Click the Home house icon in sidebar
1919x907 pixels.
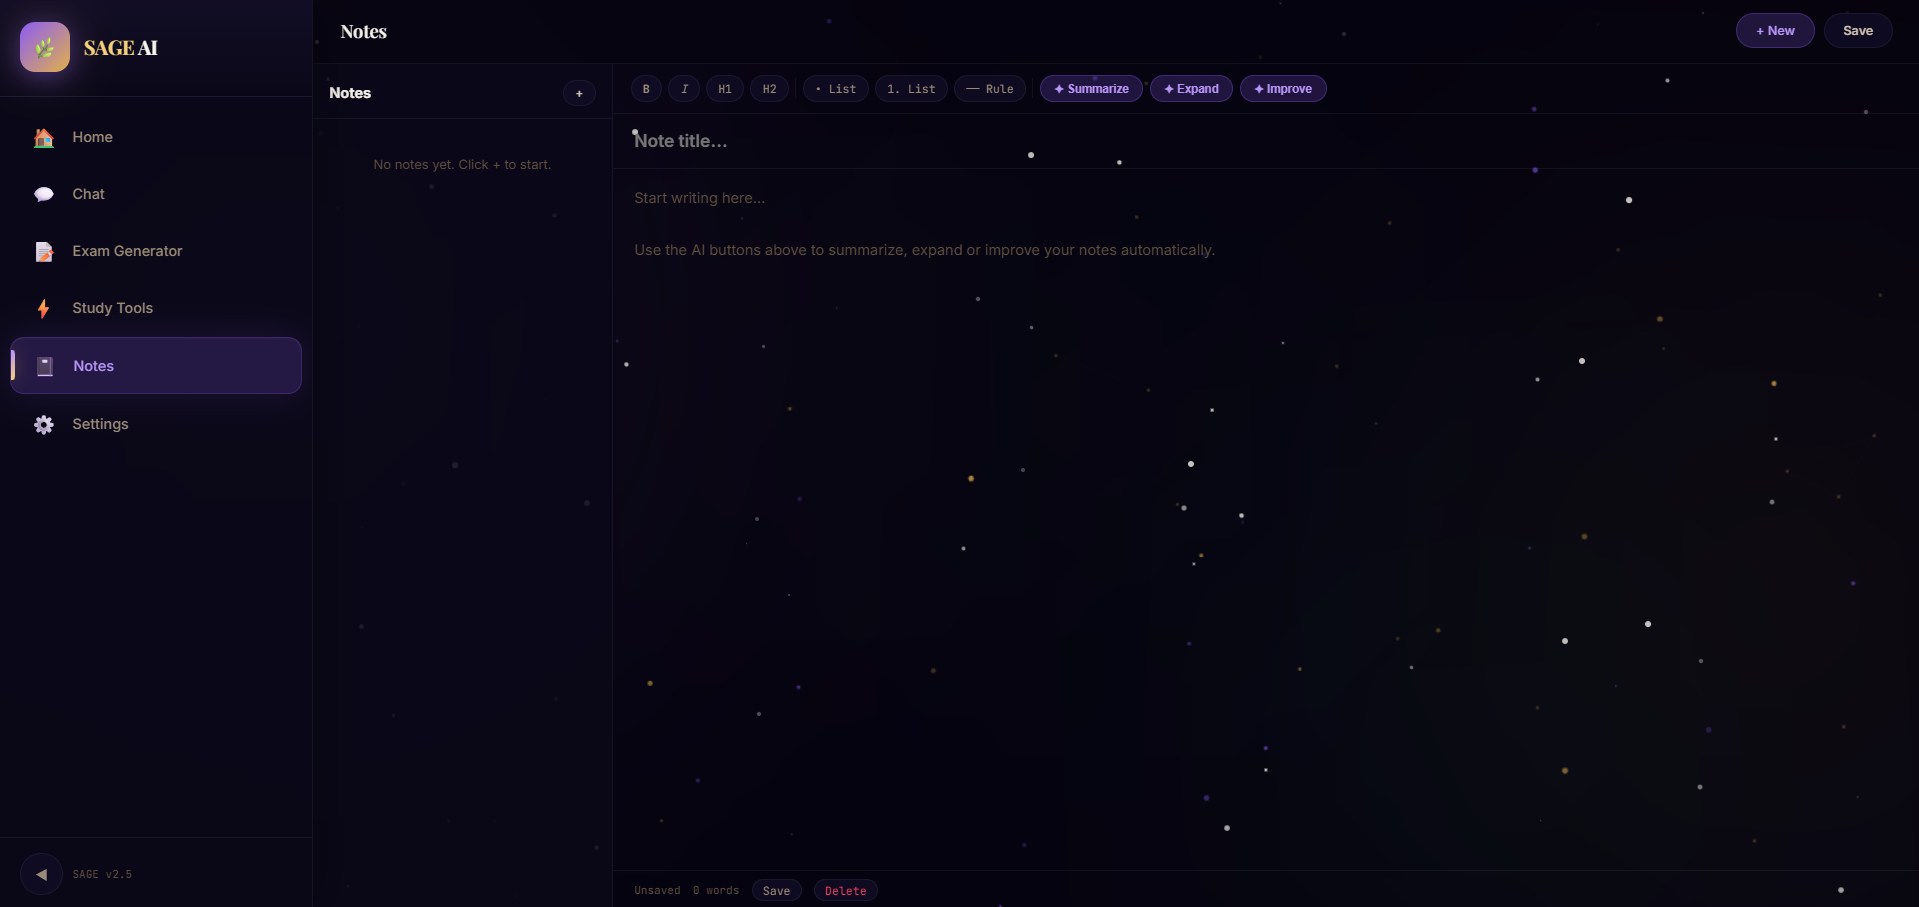(x=44, y=138)
